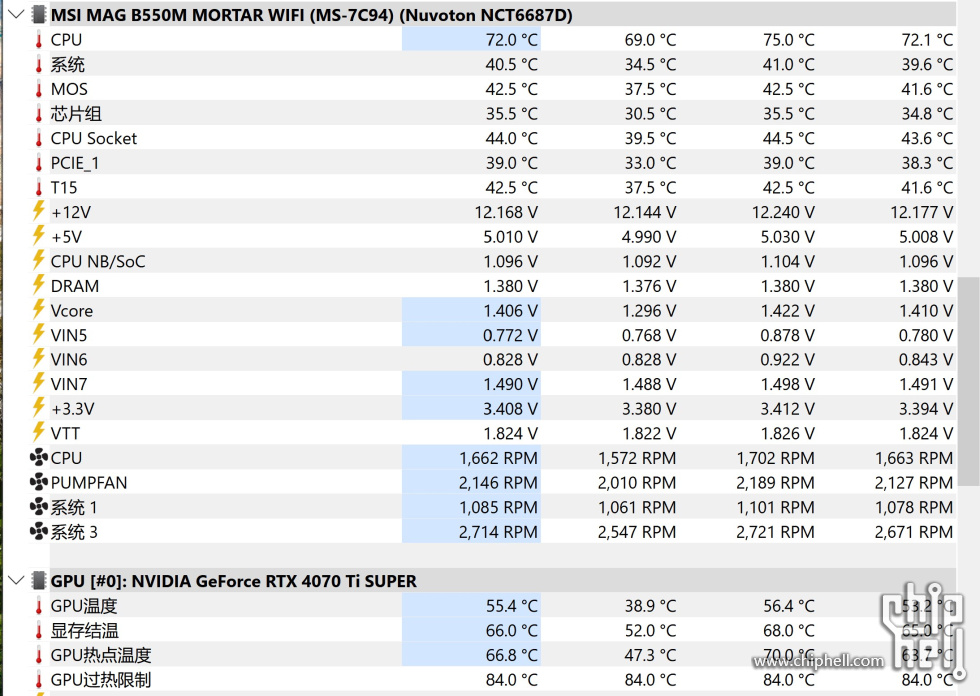Viewport: 980px width, 696px height.
Task: Click the motherboard chip icon beside MSI MAG B550M
Action: point(39,14)
